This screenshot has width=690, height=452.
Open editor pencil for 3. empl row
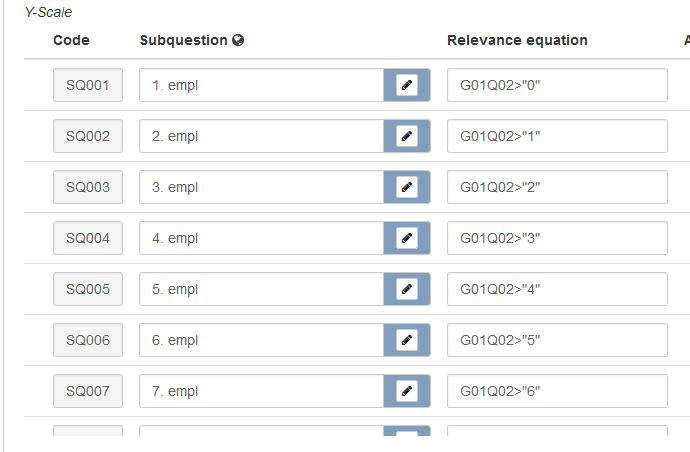pos(406,187)
